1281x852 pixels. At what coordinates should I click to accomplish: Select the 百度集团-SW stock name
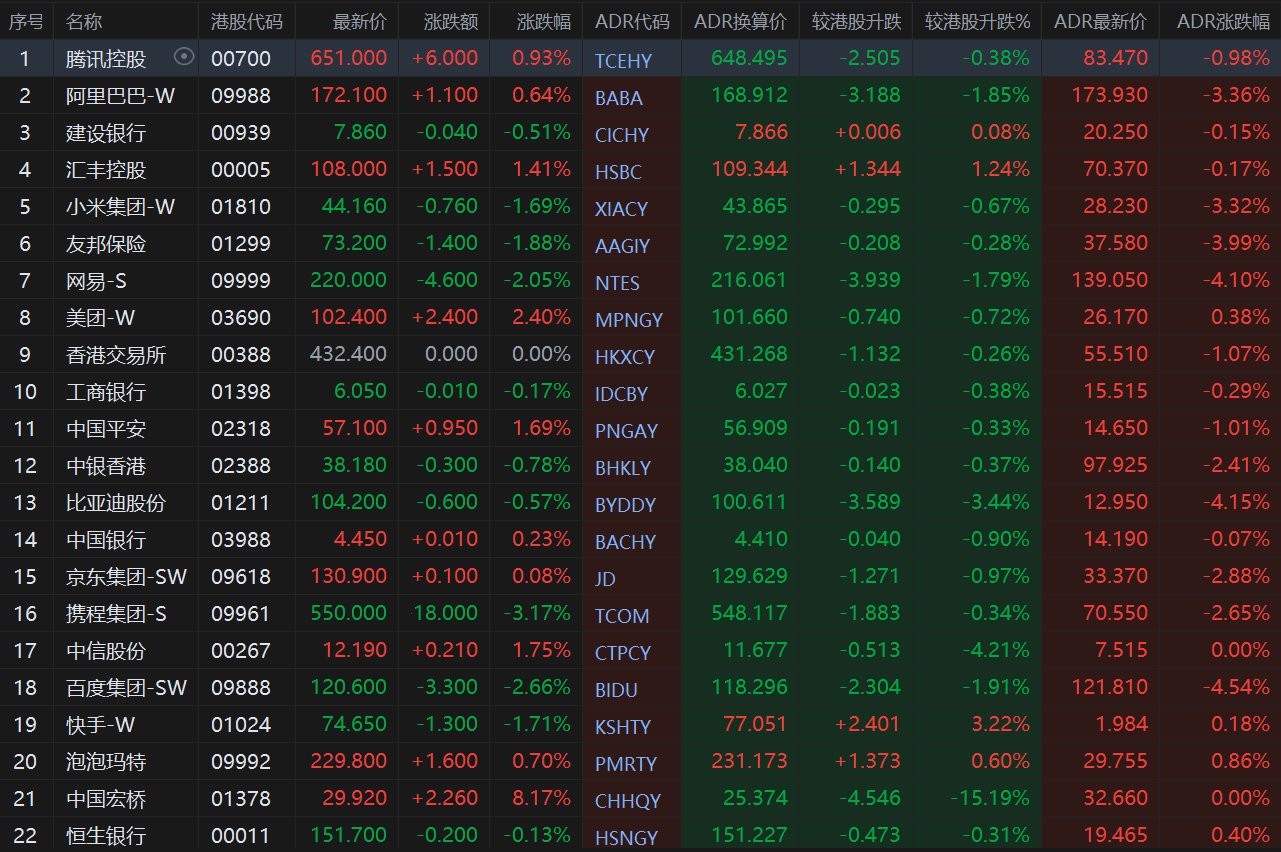pos(127,688)
